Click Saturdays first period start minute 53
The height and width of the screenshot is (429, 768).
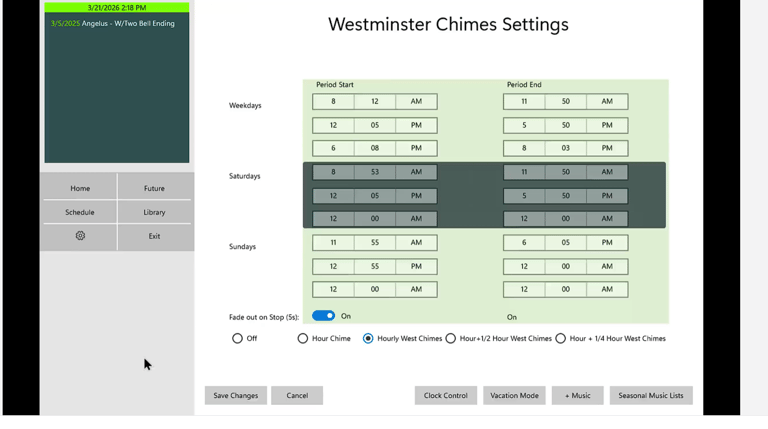(x=375, y=172)
